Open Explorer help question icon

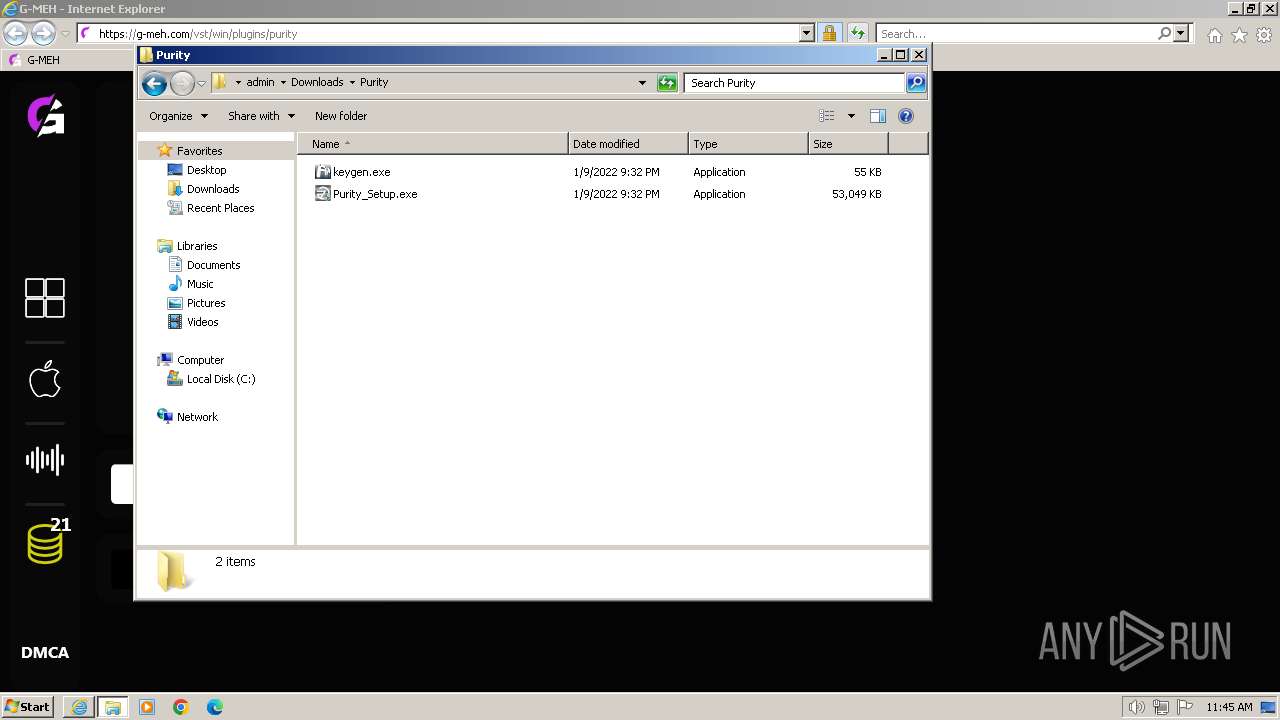coord(906,116)
